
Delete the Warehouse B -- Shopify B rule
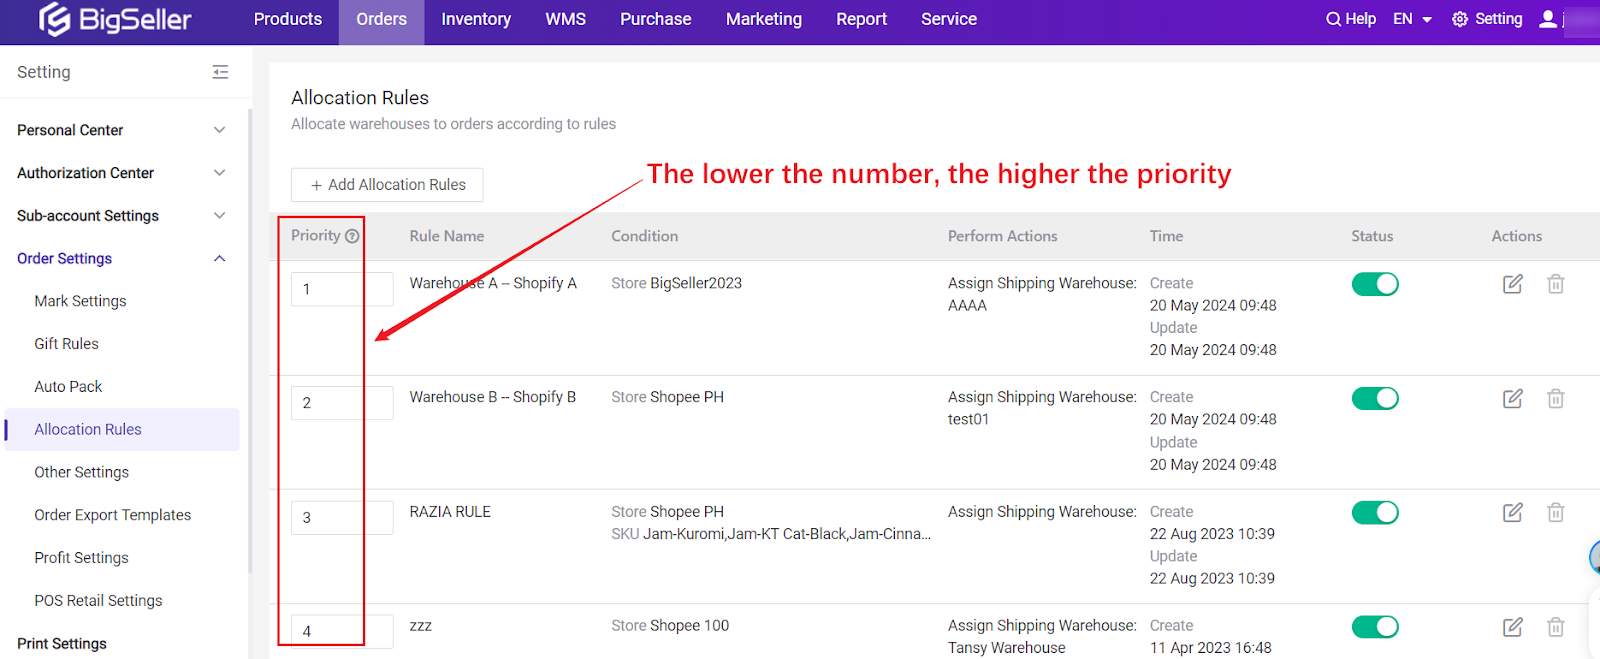[1556, 398]
